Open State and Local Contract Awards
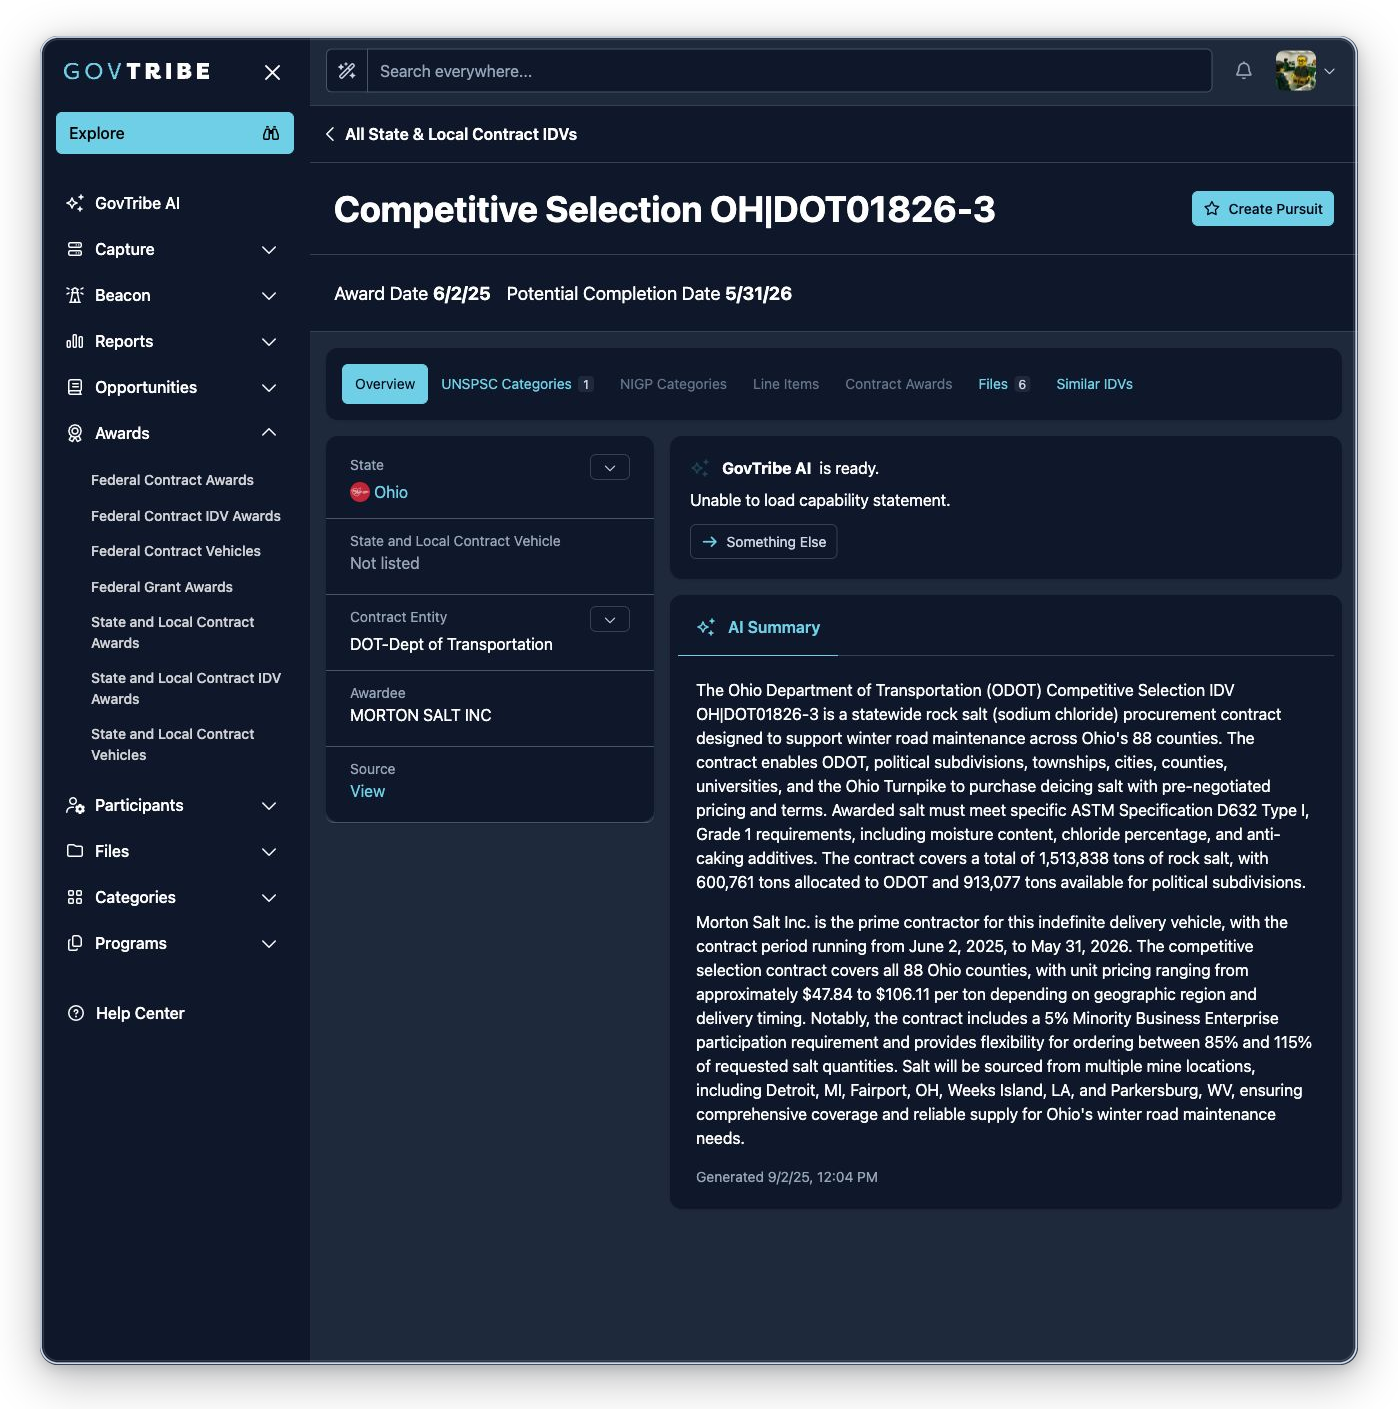 point(173,632)
